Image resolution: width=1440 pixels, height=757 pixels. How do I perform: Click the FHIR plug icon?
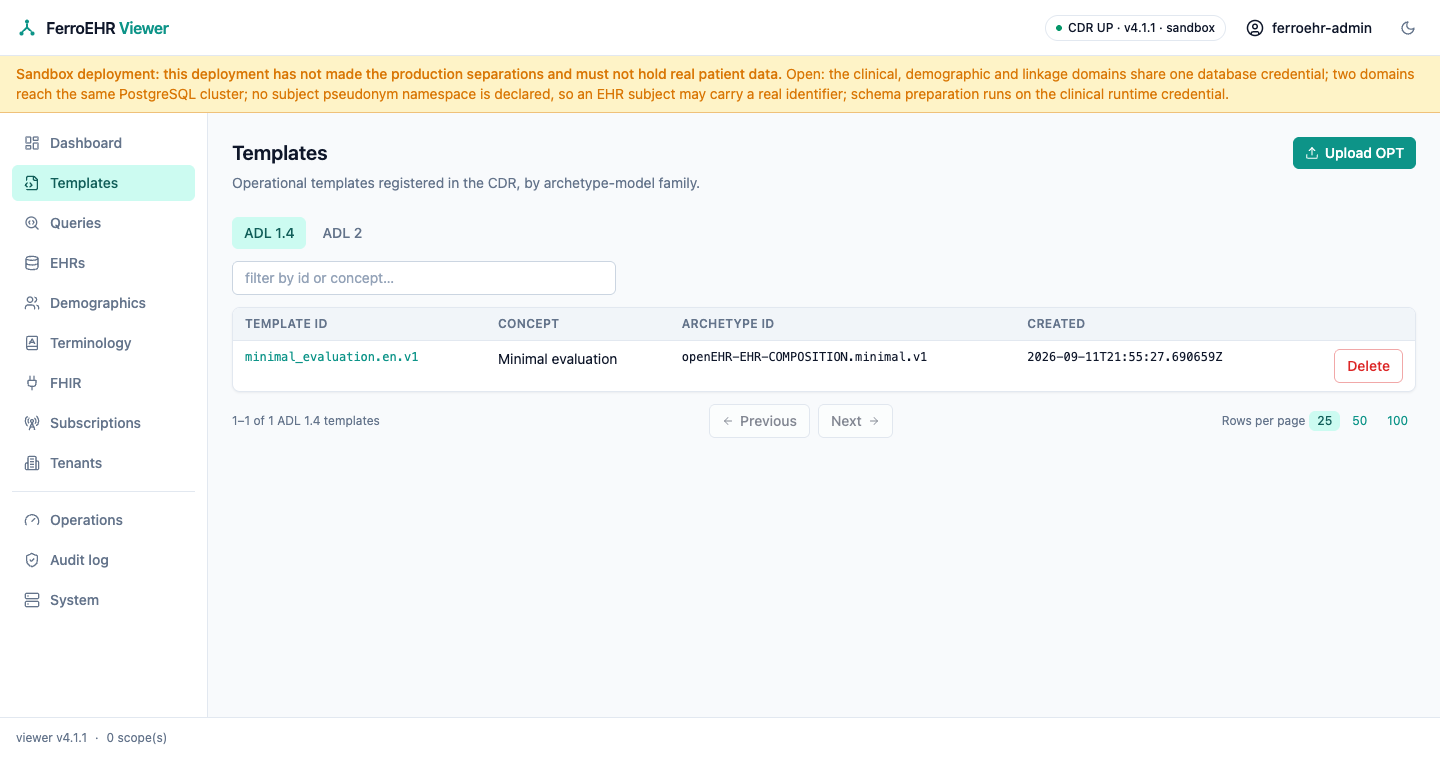click(32, 383)
